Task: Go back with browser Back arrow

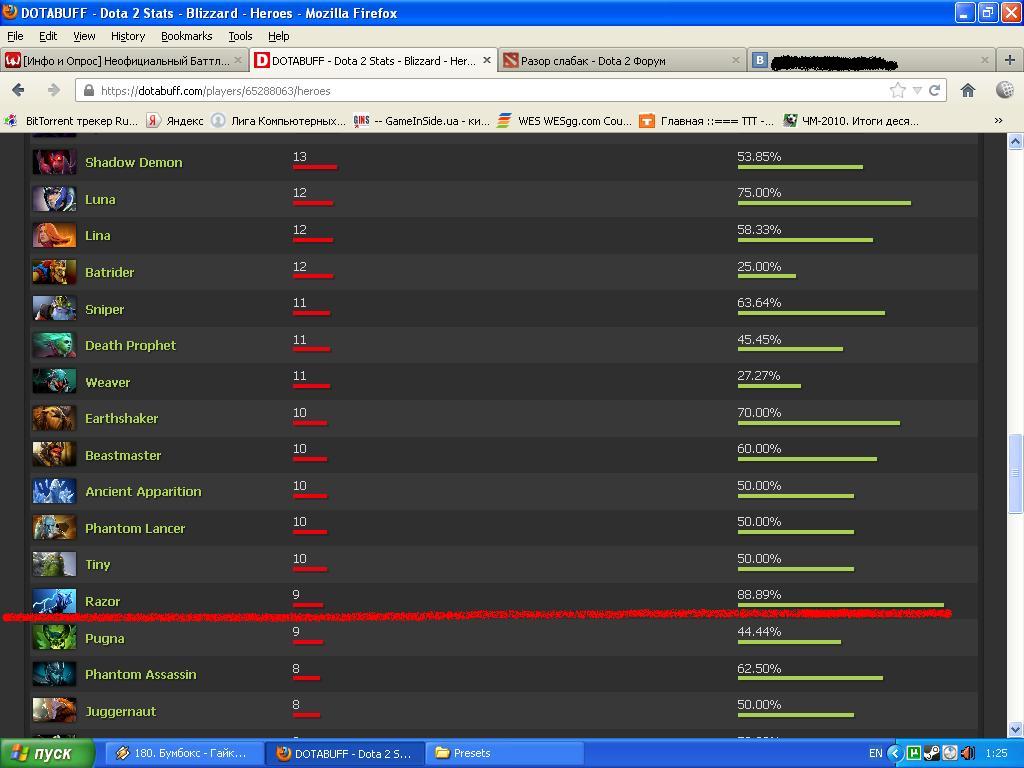Action: click(18, 90)
